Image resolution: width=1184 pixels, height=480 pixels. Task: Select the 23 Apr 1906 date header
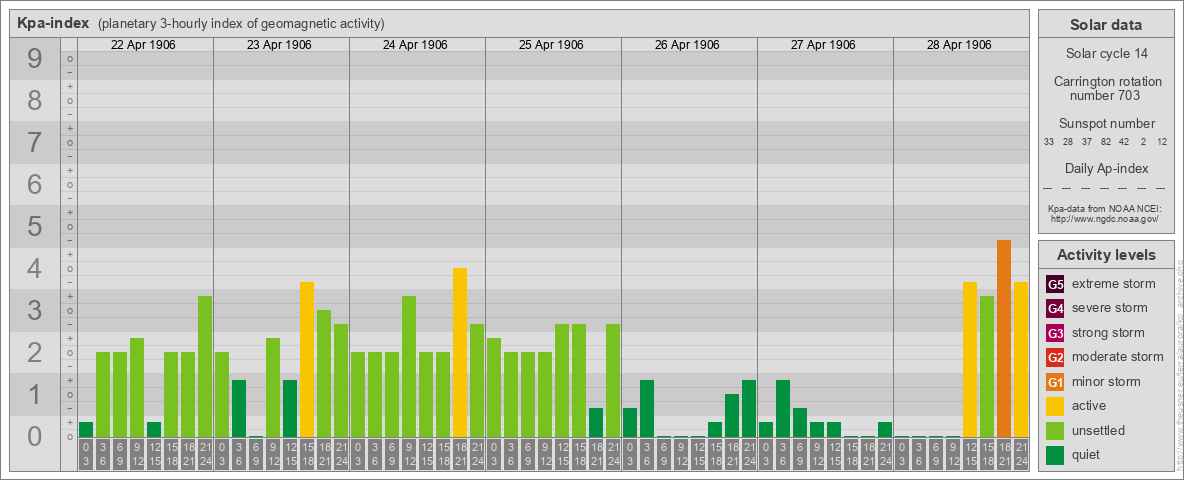[279, 45]
